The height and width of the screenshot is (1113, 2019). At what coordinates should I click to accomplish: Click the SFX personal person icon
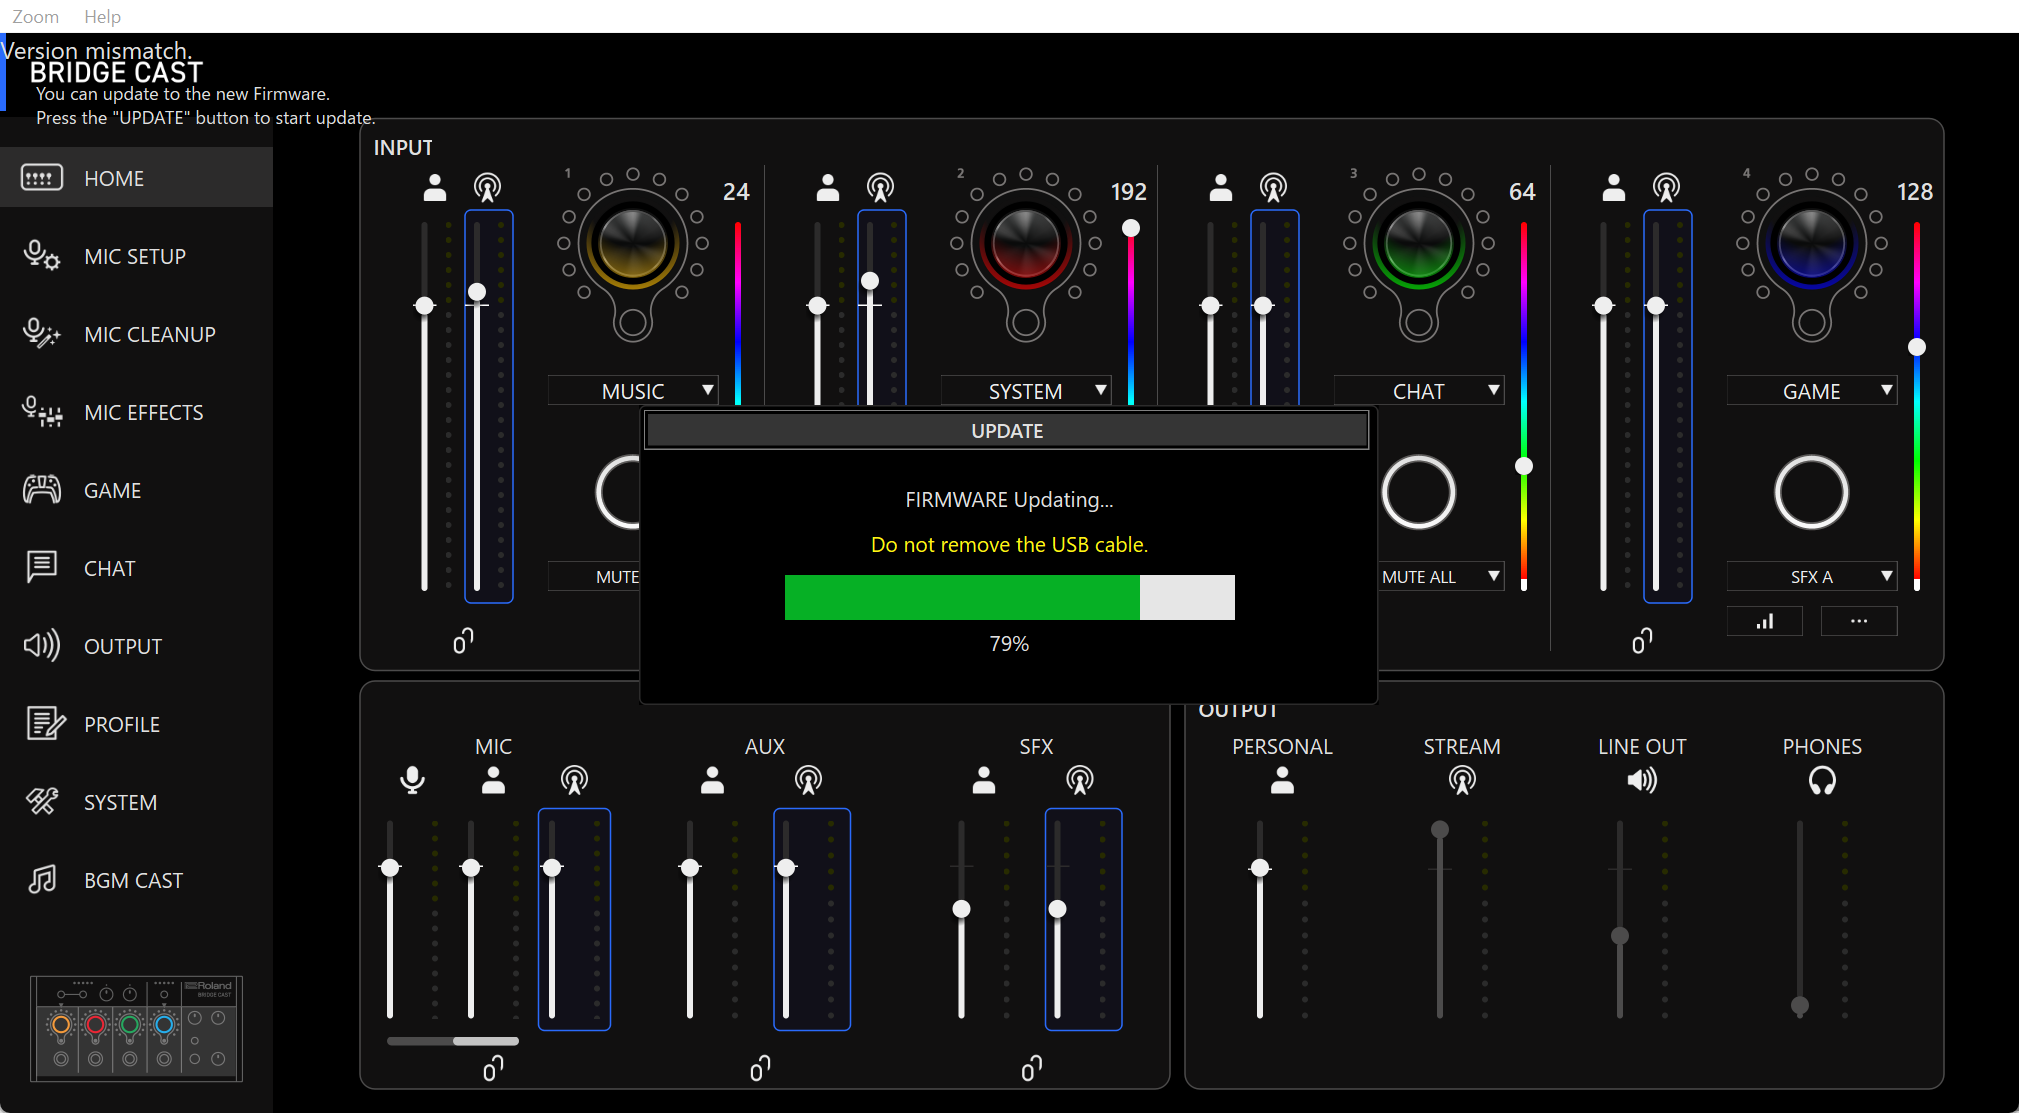click(984, 780)
